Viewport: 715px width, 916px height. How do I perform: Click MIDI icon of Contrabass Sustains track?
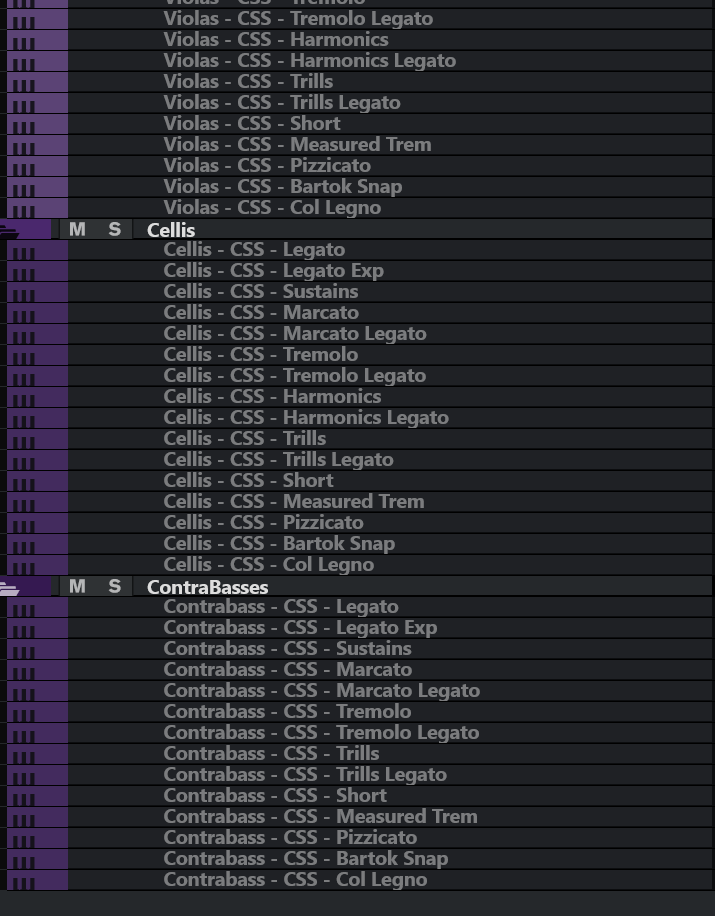tap(22, 650)
